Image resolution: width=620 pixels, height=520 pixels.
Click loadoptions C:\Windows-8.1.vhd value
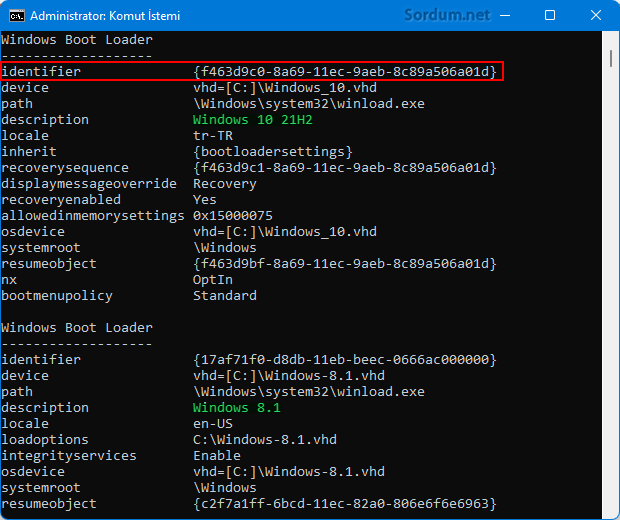coord(265,439)
